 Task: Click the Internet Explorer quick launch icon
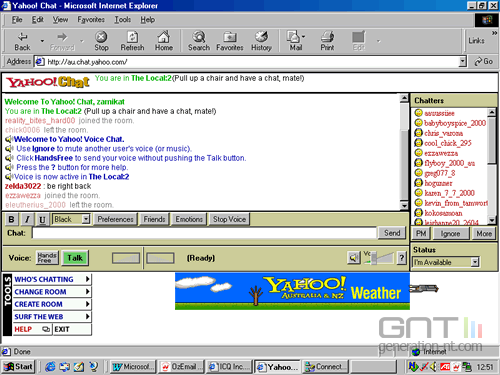point(50,367)
